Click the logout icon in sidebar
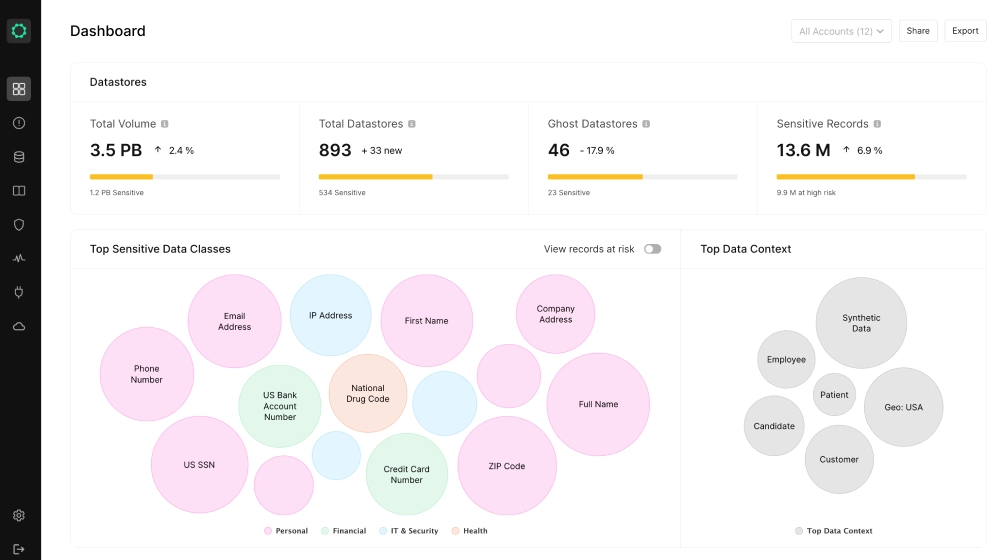The image size is (1000, 560). (x=19, y=548)
